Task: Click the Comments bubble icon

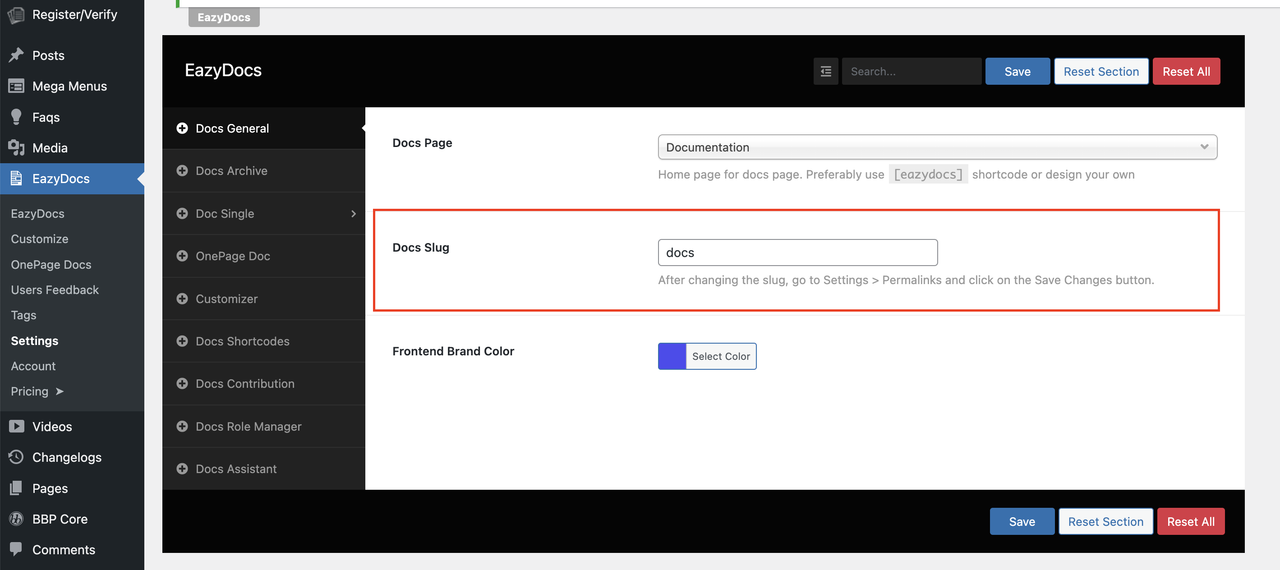Action: [16, 550]
